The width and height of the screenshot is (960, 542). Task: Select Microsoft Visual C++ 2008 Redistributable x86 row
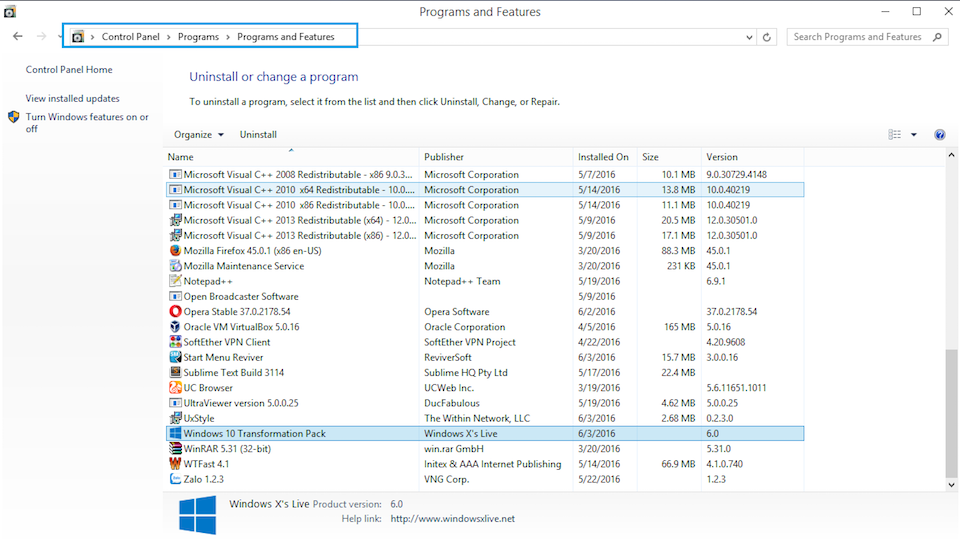[485, 175]
